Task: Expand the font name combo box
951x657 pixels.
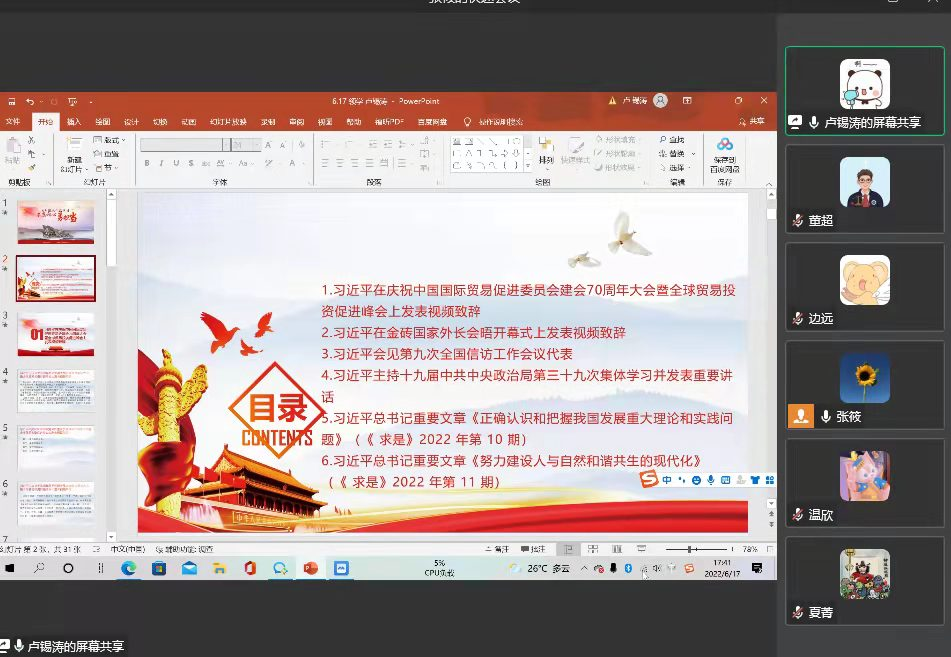Action: click(x=226, y=145)
